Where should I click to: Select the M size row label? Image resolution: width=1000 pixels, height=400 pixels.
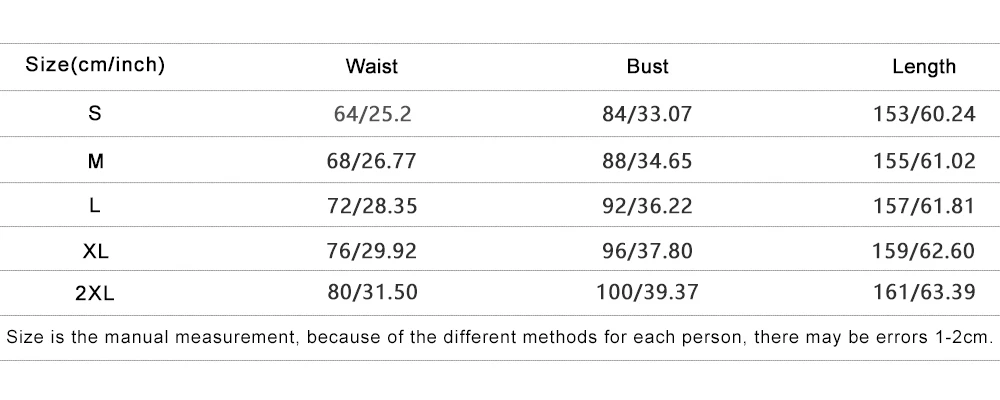[95, 160]
